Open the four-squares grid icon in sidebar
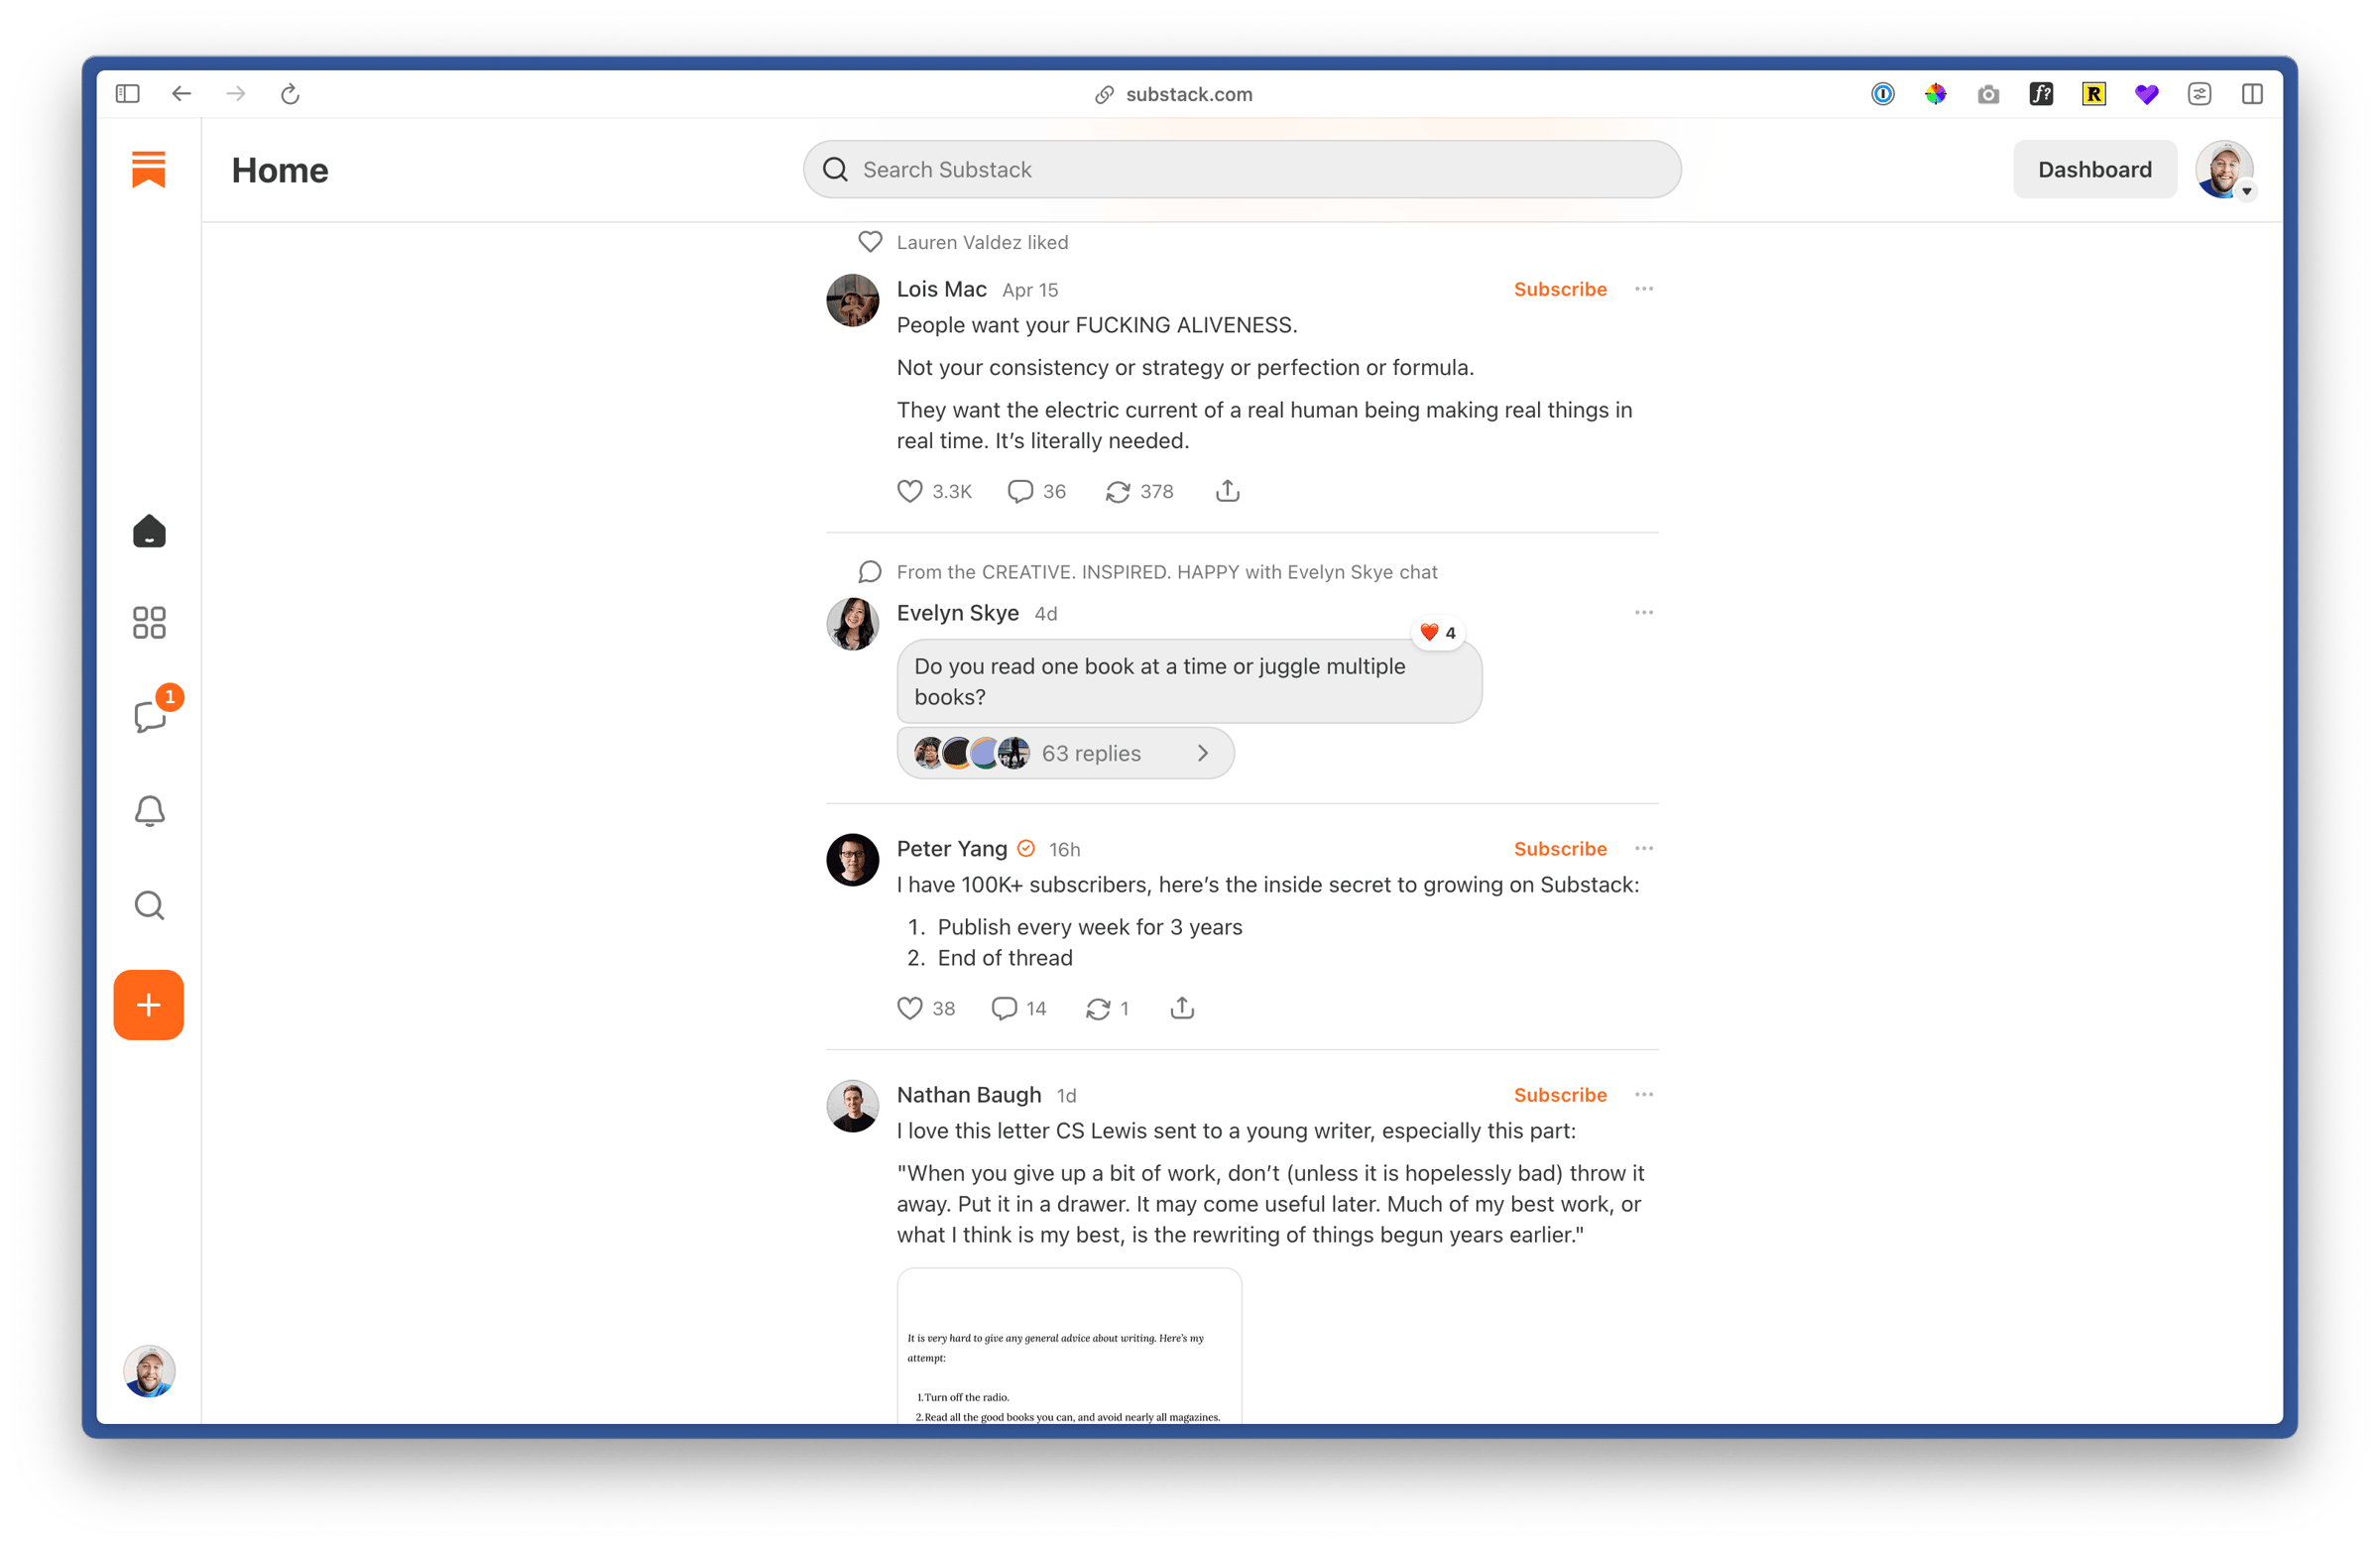The width and height of the screenshot is (2380, 1547). tap(150, 623)
